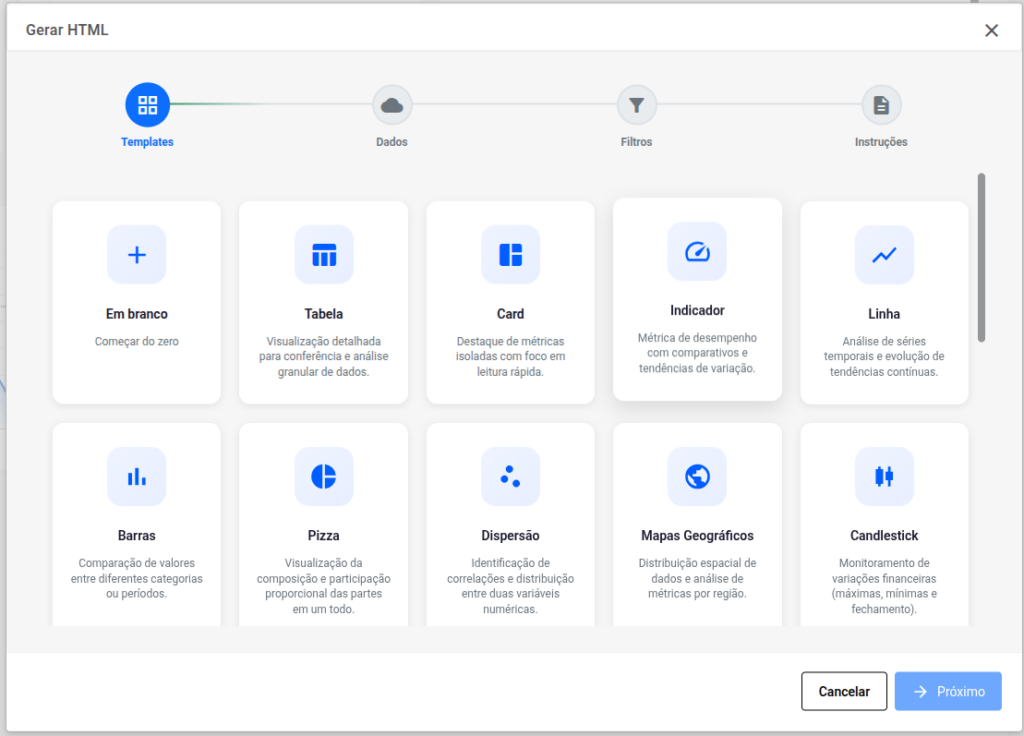Pick the Candlestick chart icon
The width and height of the screenshot is (1024, 736).
tap(884, 476)
